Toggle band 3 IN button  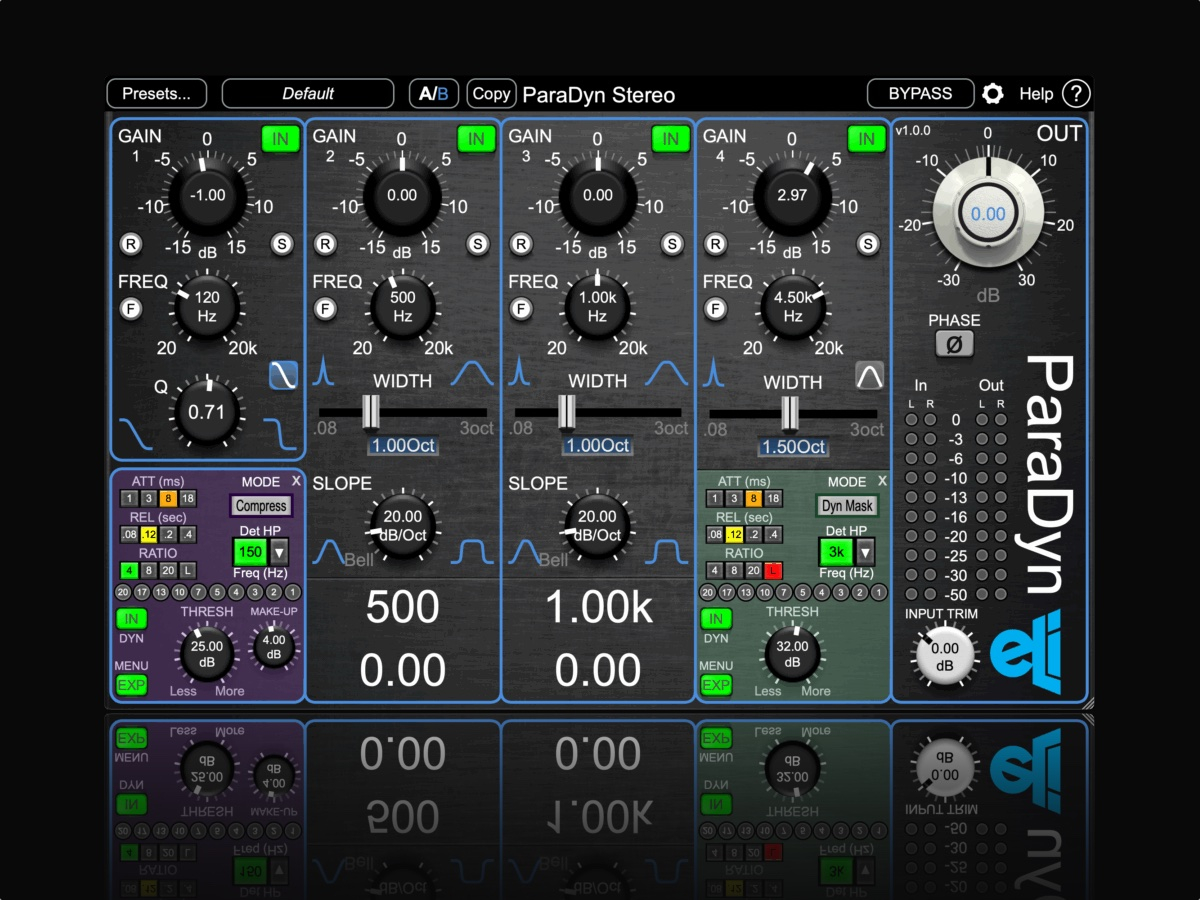click(x=671, y=139)
